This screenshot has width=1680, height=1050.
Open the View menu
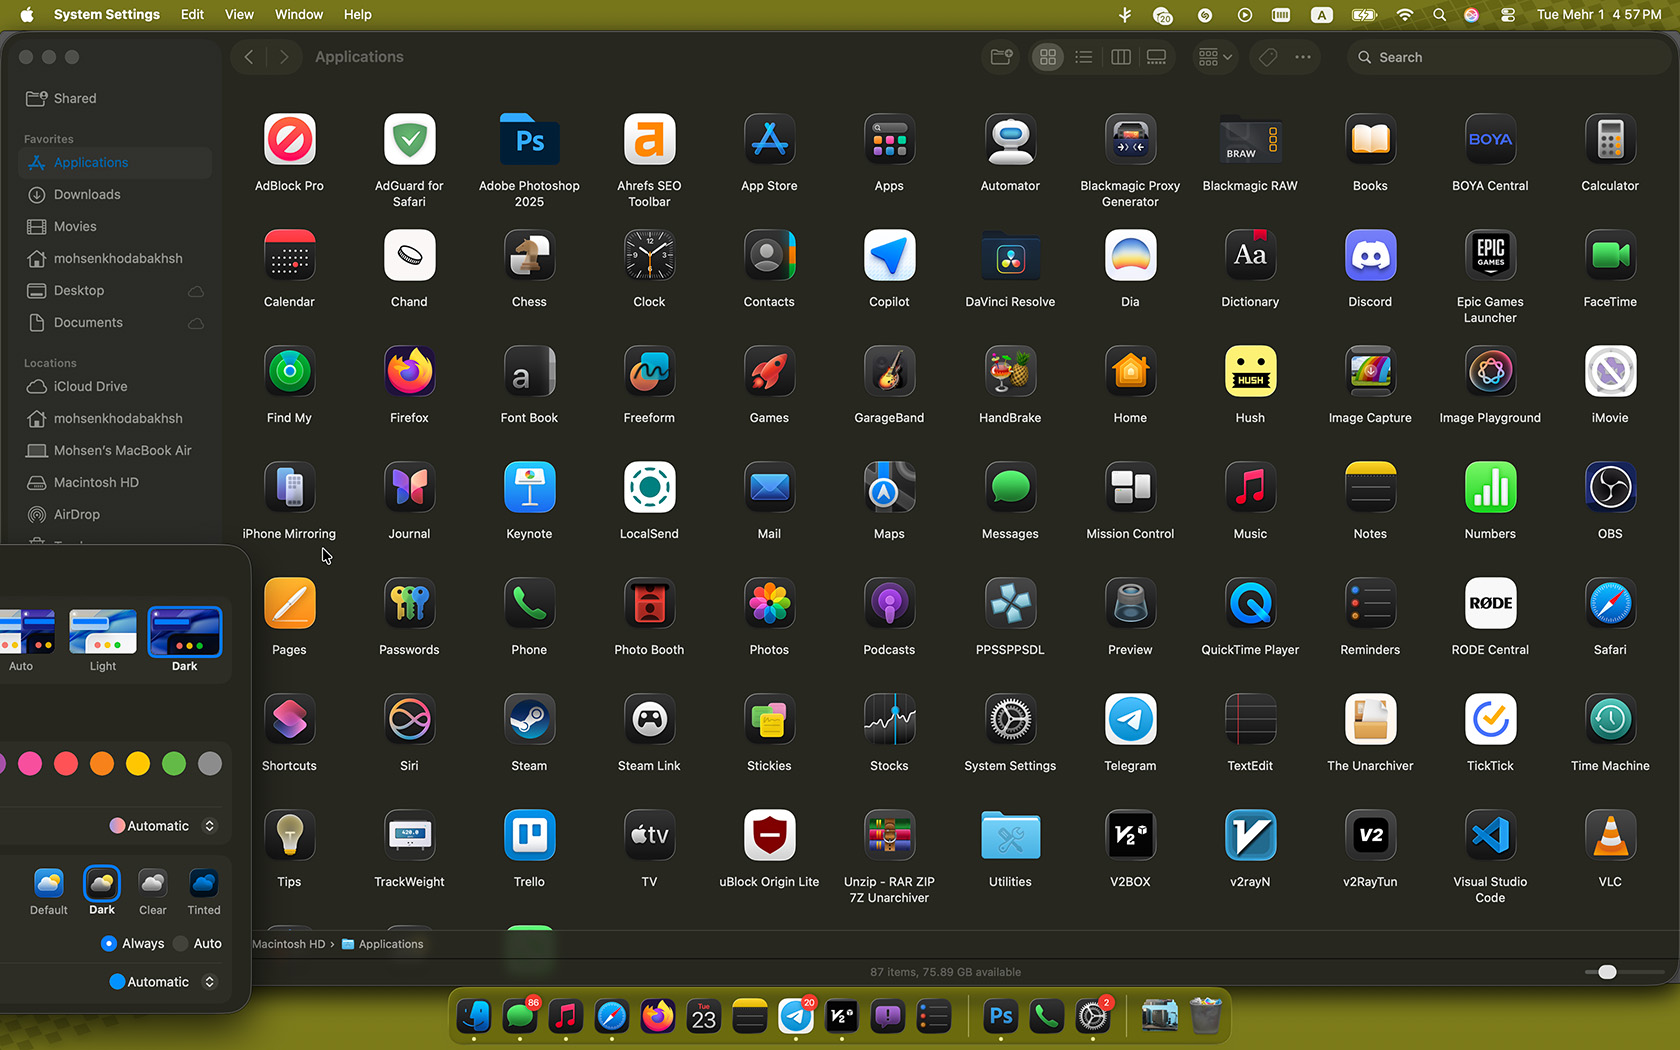pos(239,15)
